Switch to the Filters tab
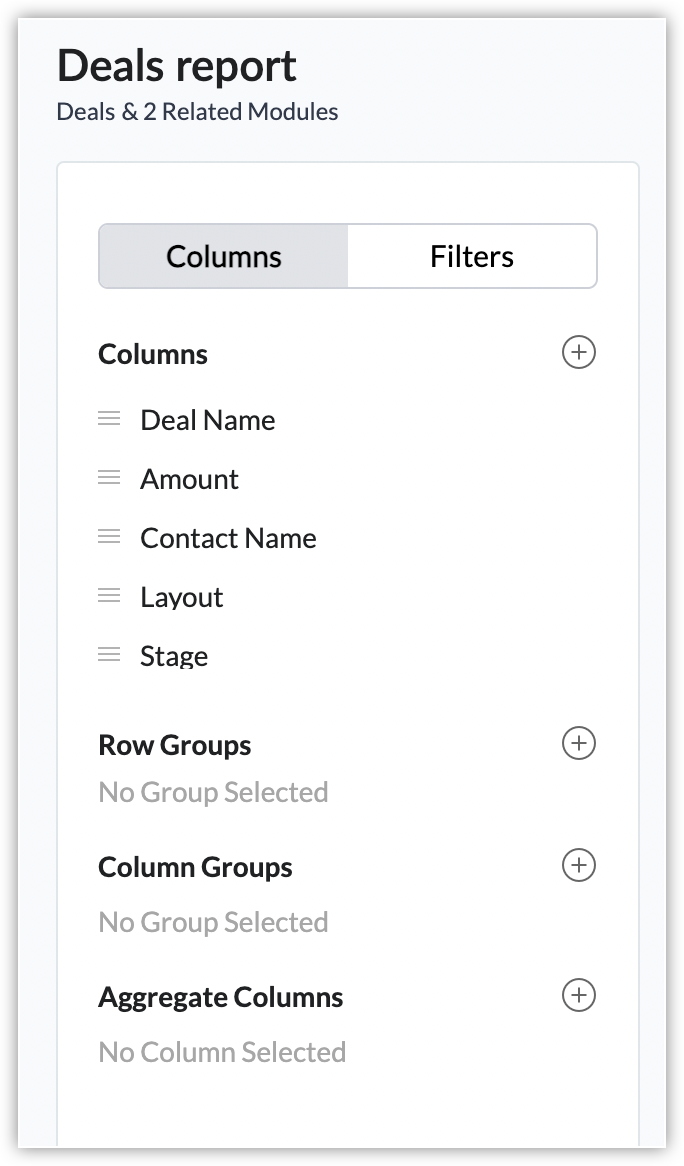 click(x=472, y=257)
